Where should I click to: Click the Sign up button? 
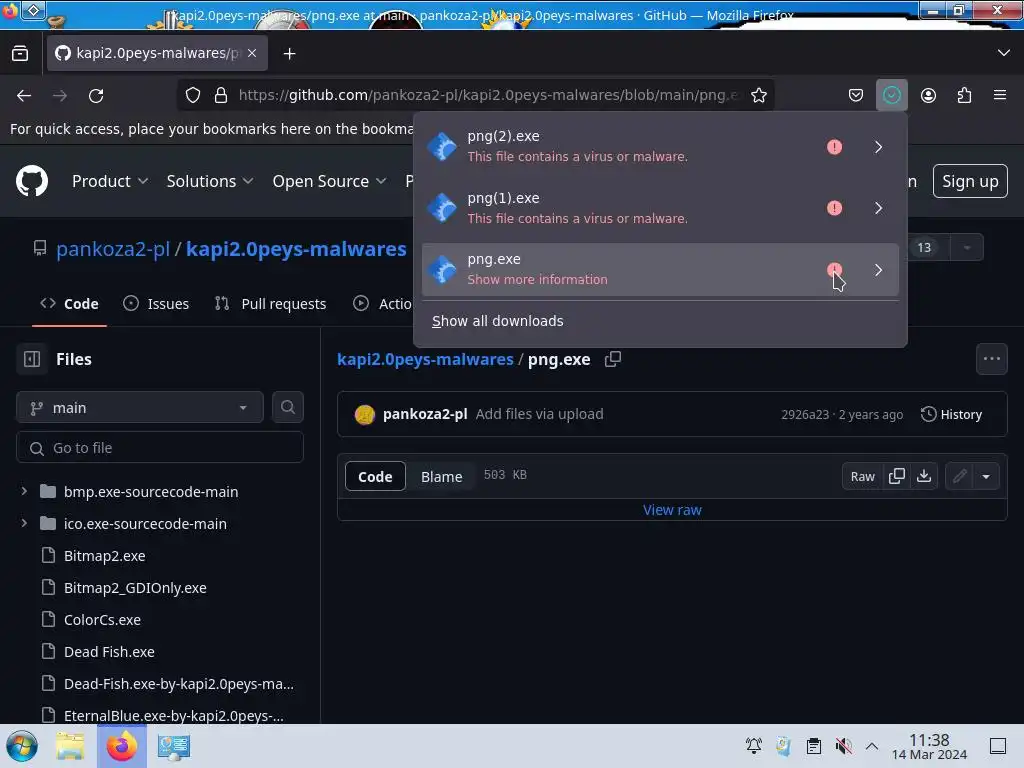pos(970,181)
